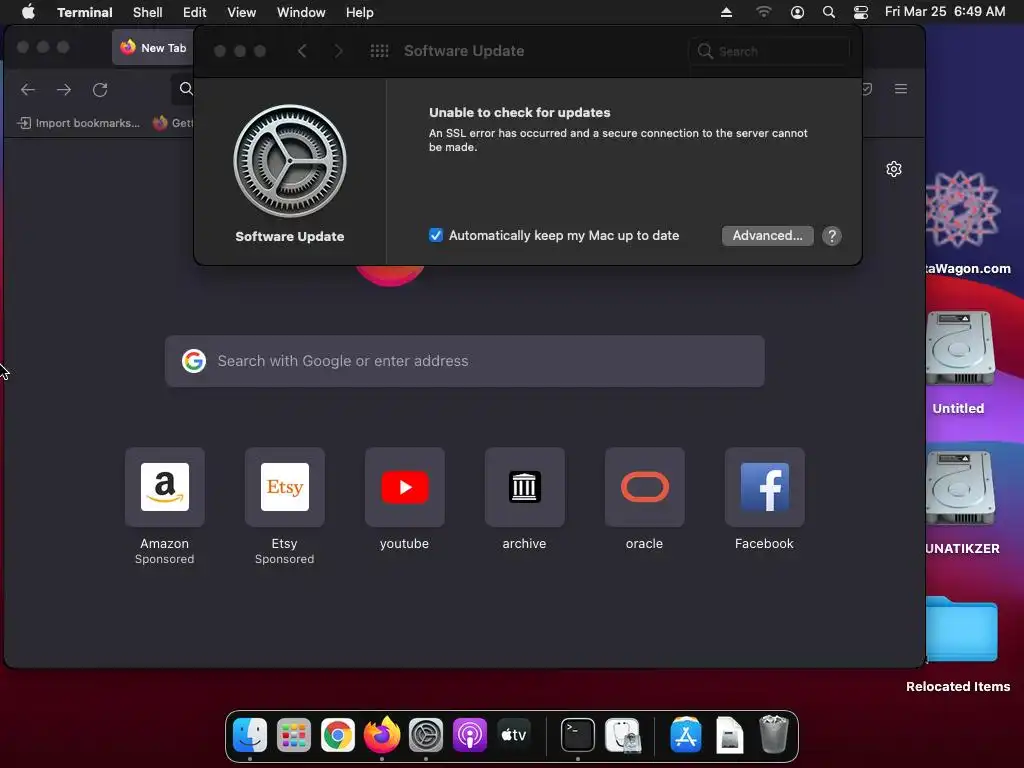The image size is (1024, 768).
Task: Toggle Automatically keep my Mac up to date
Action: (x=436, y=235)
